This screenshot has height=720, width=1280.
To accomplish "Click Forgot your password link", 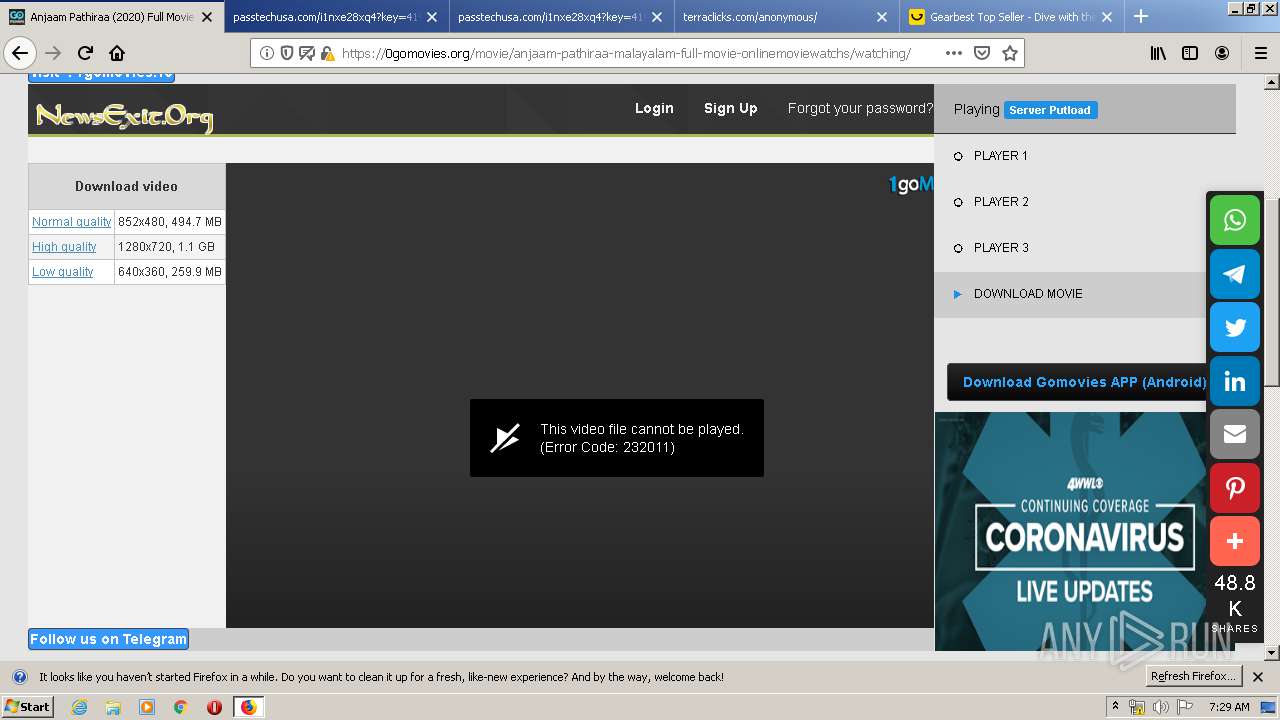I will [860, 108].
